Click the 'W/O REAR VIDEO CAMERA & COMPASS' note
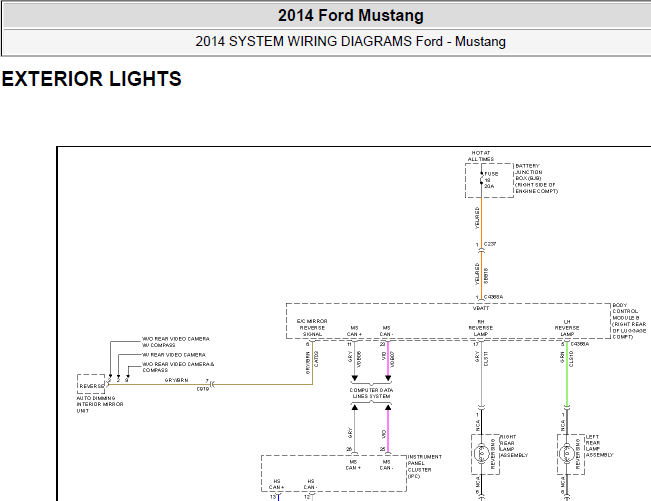 pos(179,367)
